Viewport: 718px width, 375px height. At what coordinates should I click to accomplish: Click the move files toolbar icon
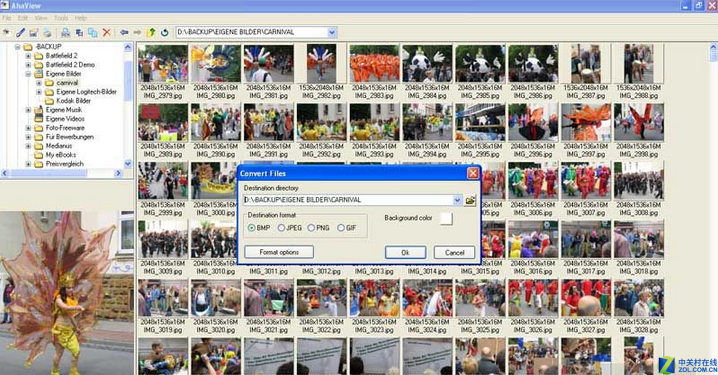79,32
